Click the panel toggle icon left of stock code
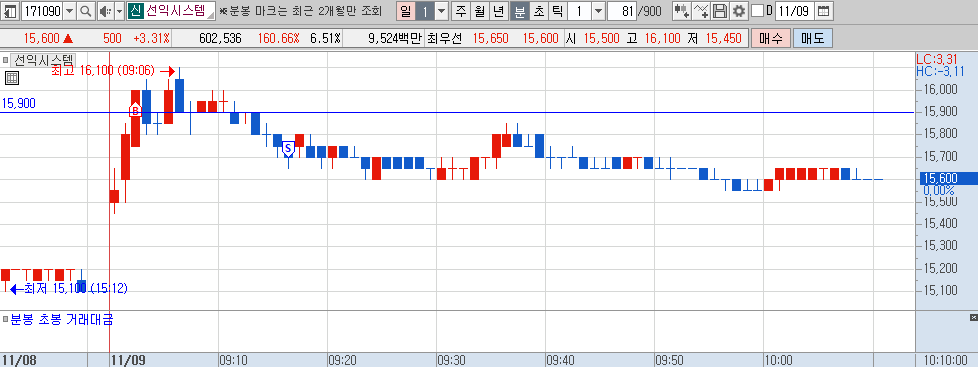Viewport: 978px width, 367px height. click(11, 11)
